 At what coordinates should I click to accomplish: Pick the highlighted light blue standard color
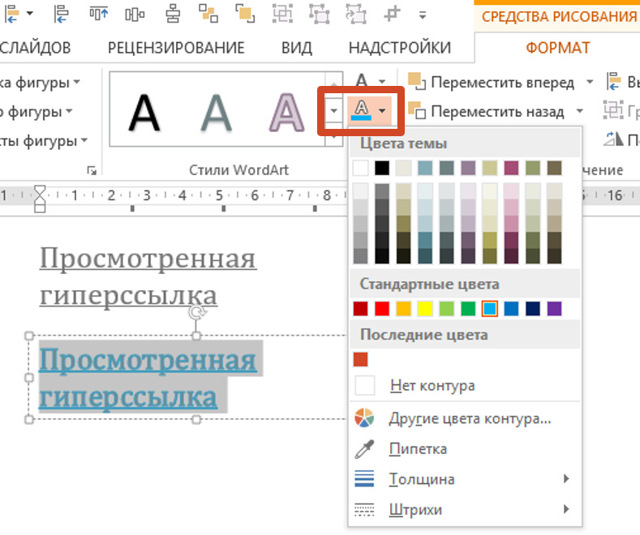[x=490, y=309]
